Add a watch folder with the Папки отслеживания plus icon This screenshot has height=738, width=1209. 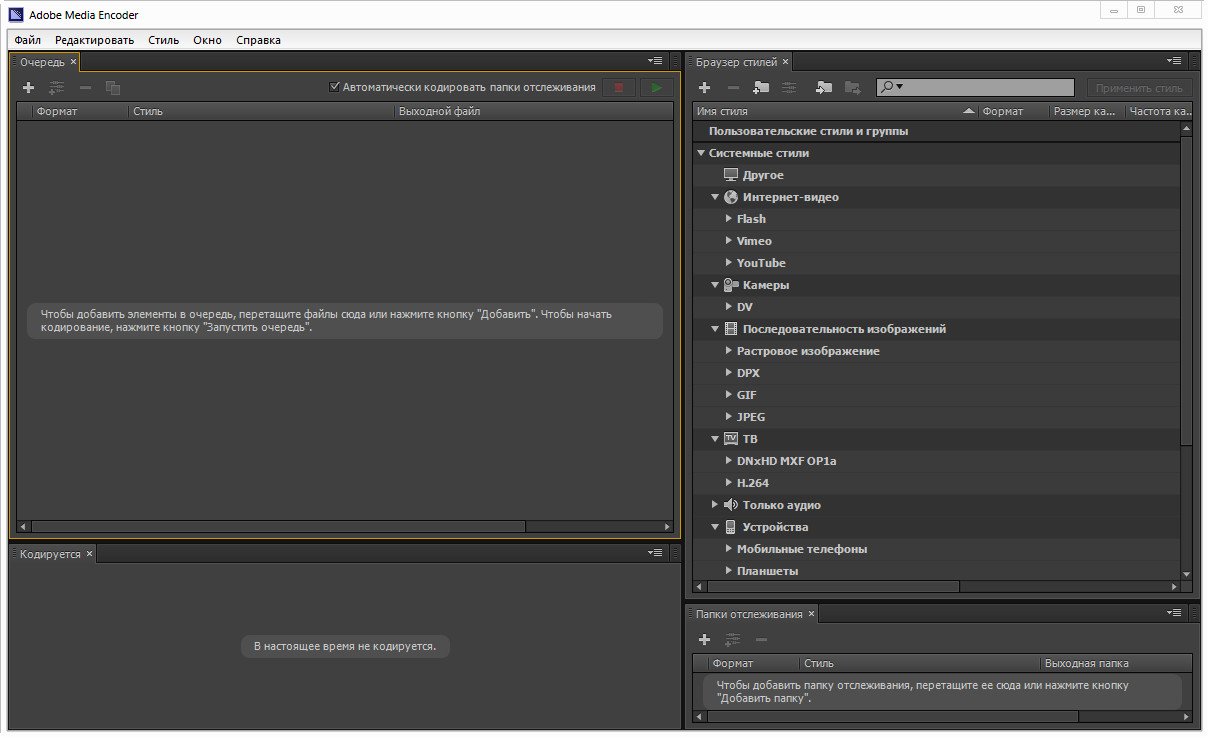(x=704, y=639)
